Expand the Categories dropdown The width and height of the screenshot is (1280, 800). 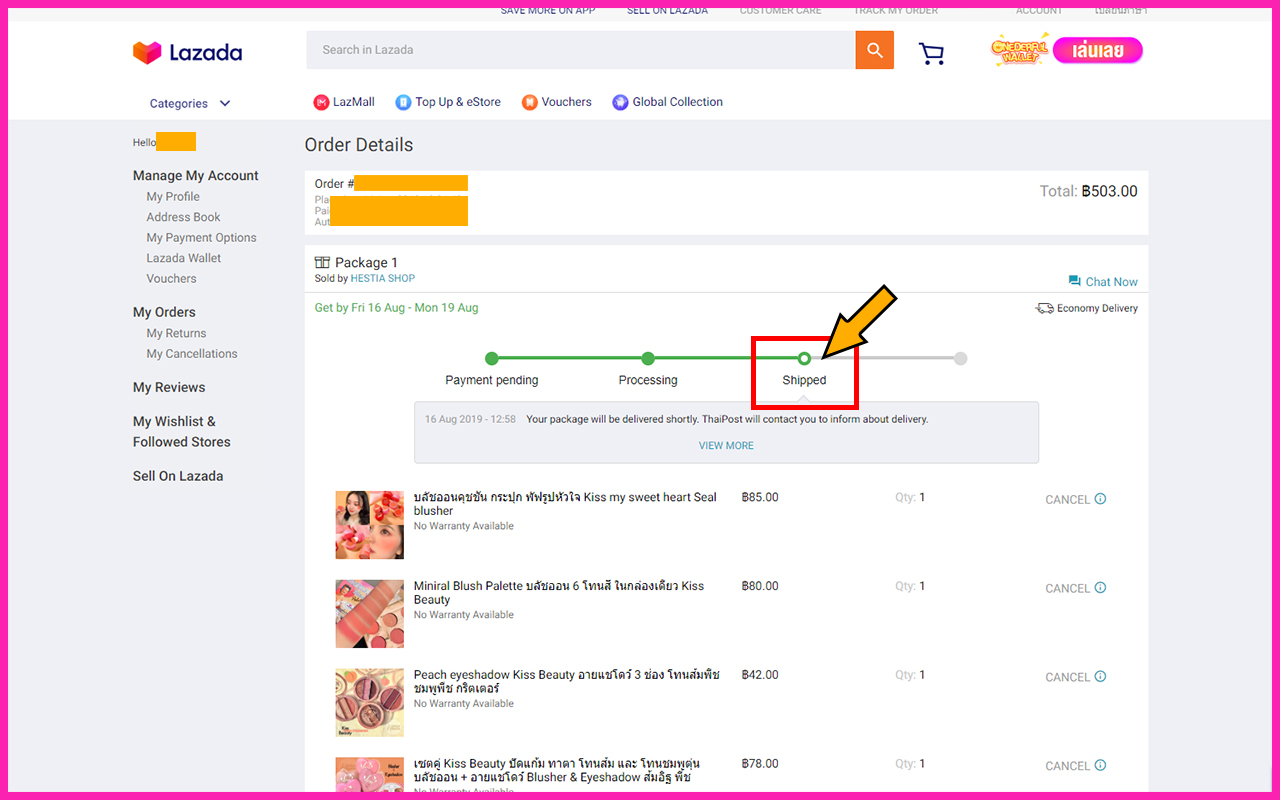click(x=190, y=104)
